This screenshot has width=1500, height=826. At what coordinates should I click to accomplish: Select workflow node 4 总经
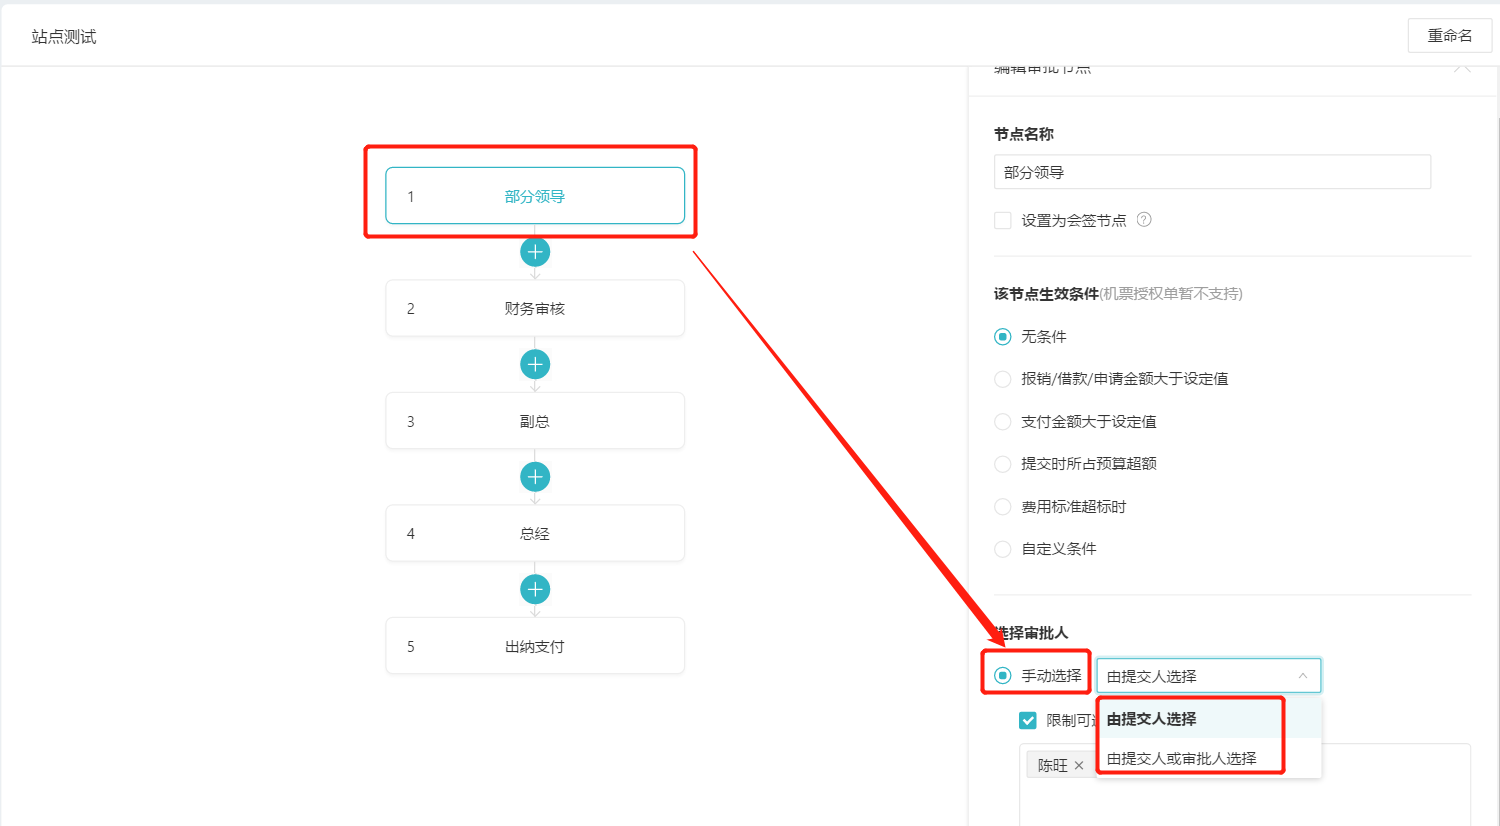coord(535,533)
